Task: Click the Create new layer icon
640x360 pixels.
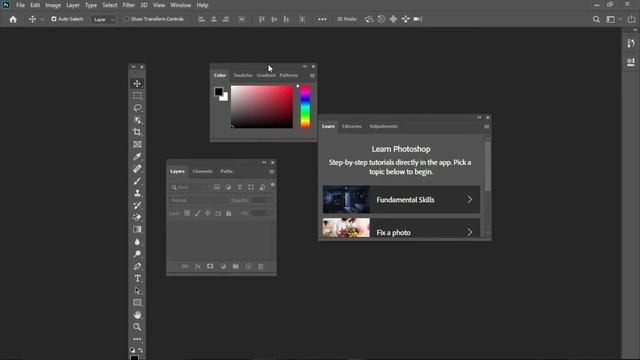Action: click(x=249, y=267)
